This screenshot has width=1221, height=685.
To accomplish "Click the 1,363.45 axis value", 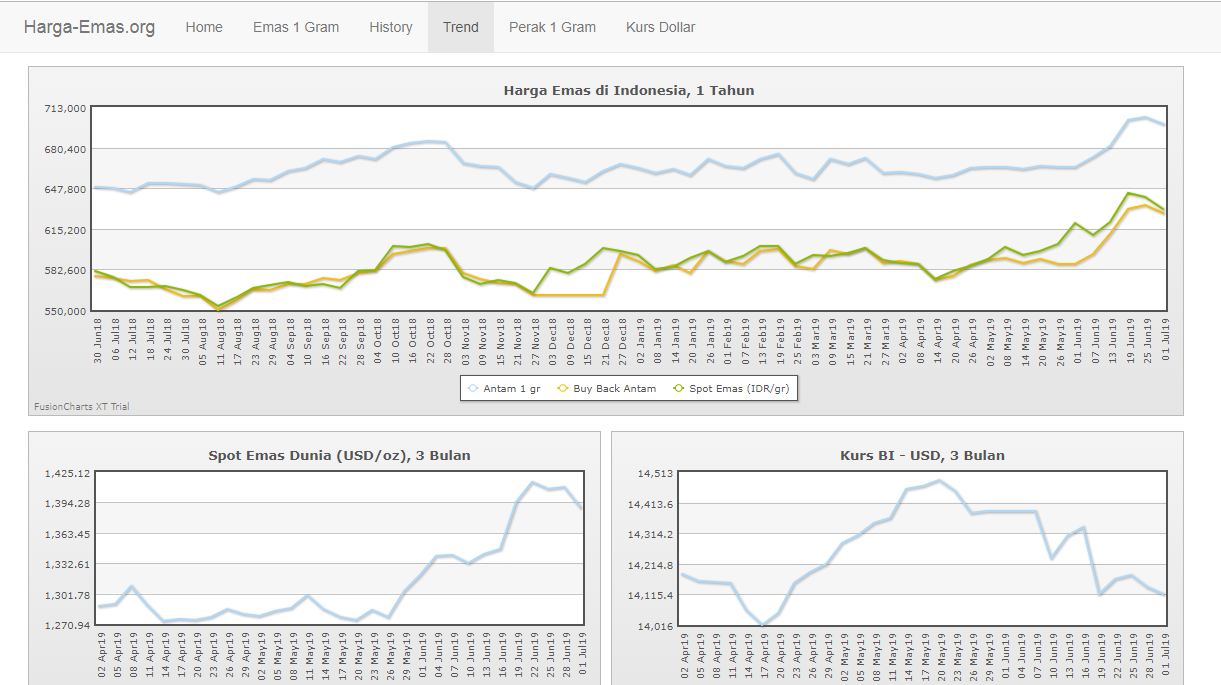I will pyautogui.click(x=67, y=534).
